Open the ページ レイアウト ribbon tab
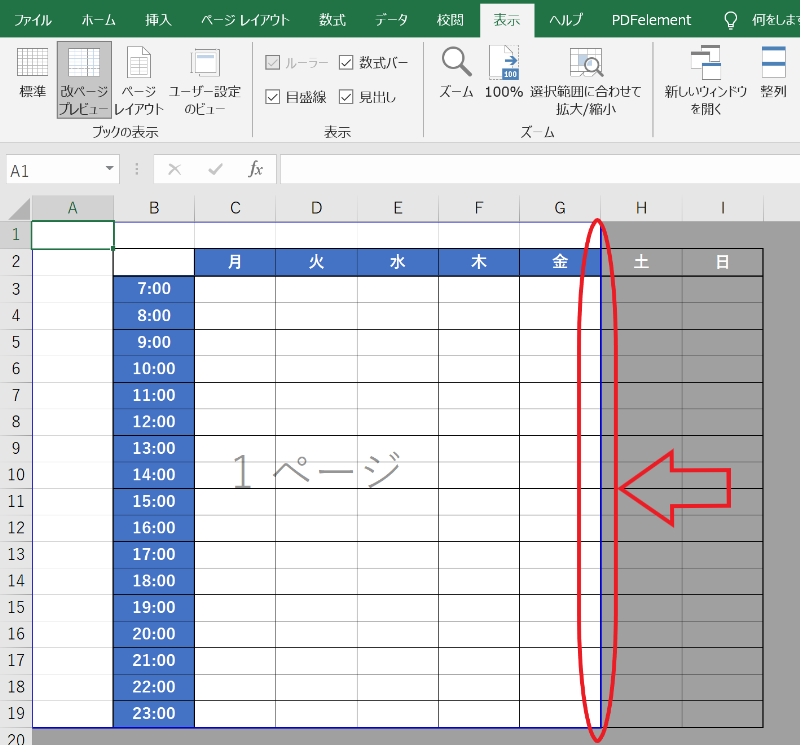The width and height of the screenshot is (800, 745). coord(245,20)
